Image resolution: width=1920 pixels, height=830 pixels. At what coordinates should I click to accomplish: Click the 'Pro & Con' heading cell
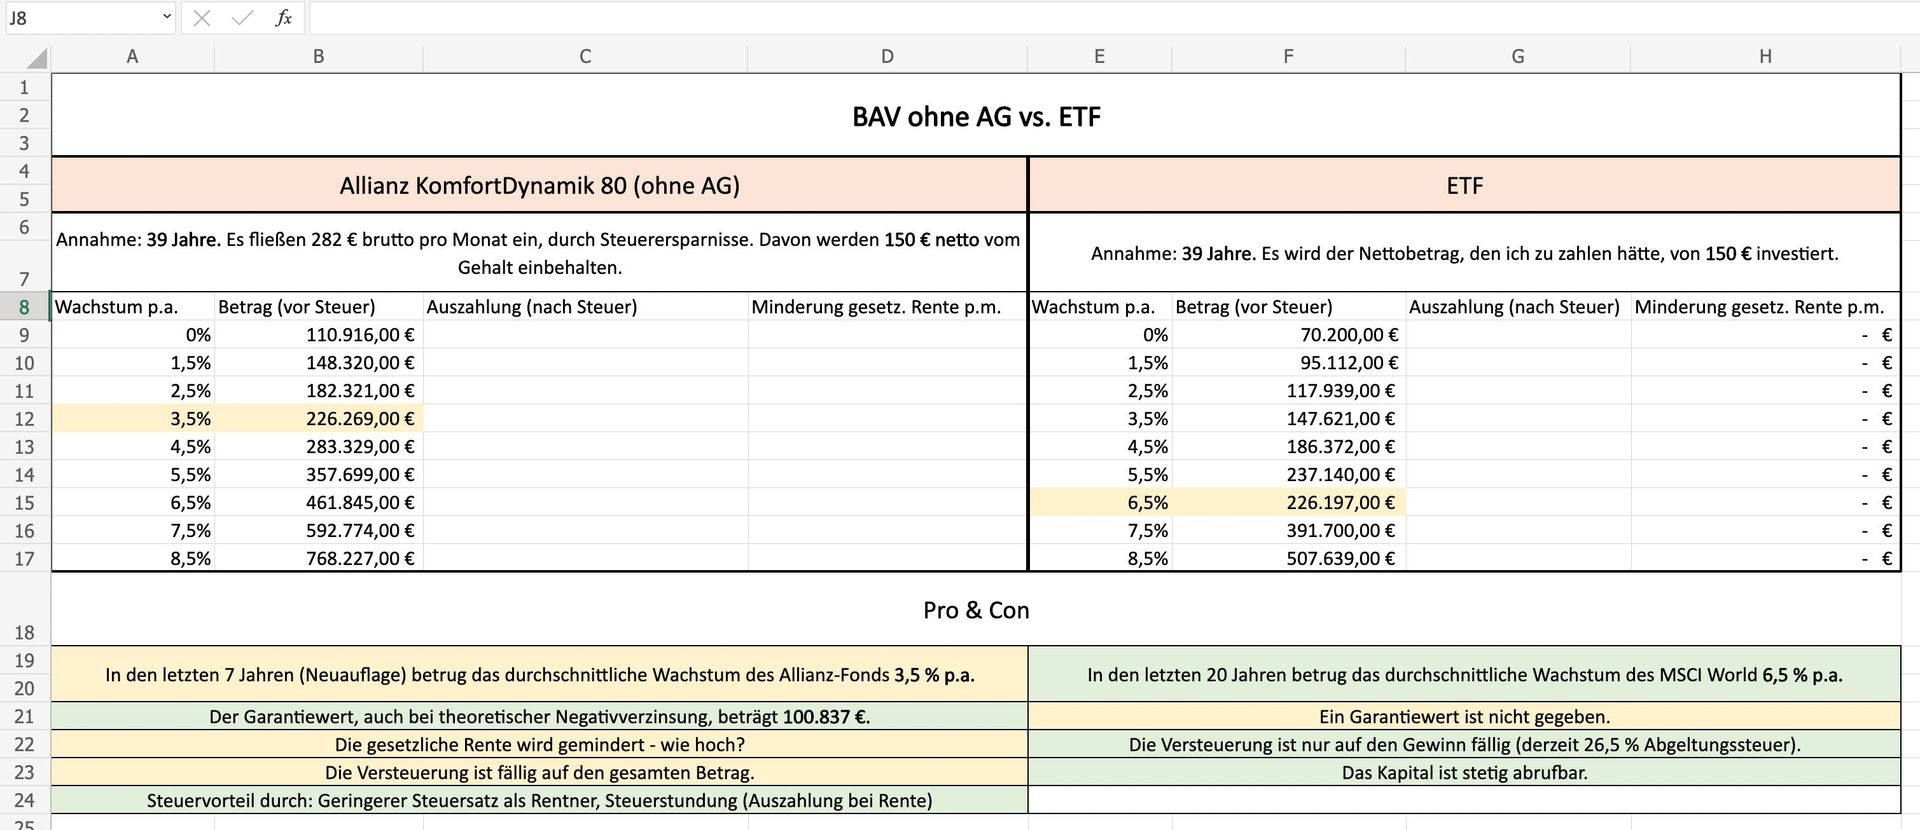point(976,610)
